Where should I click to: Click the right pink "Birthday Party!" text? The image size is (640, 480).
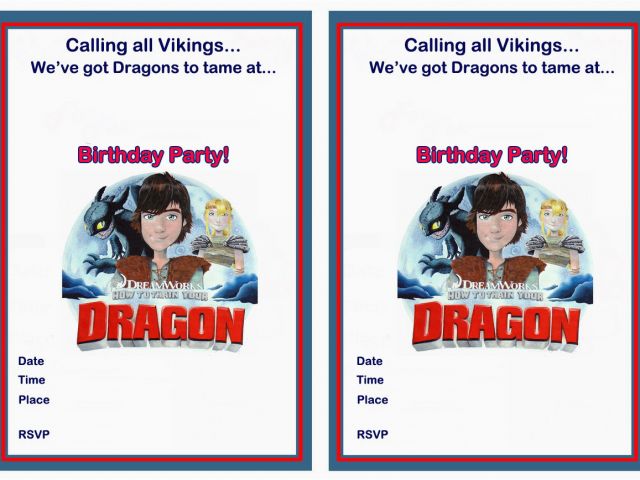[x=492, y=156]
